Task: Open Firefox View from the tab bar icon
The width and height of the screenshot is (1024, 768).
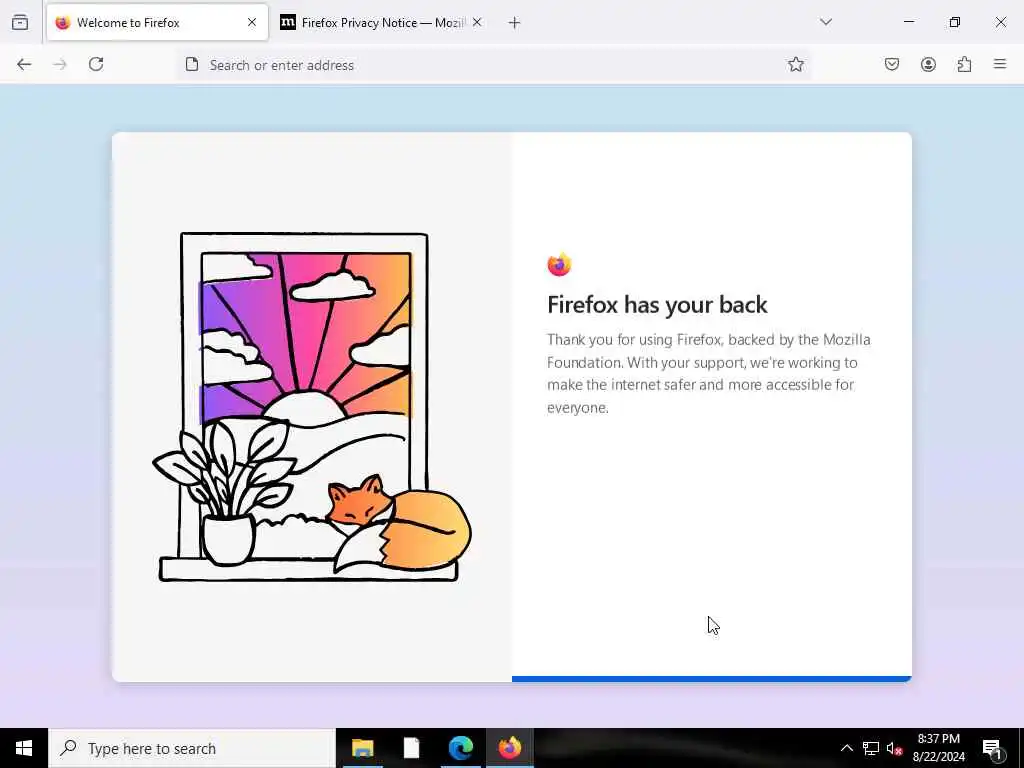Action: 20,22
